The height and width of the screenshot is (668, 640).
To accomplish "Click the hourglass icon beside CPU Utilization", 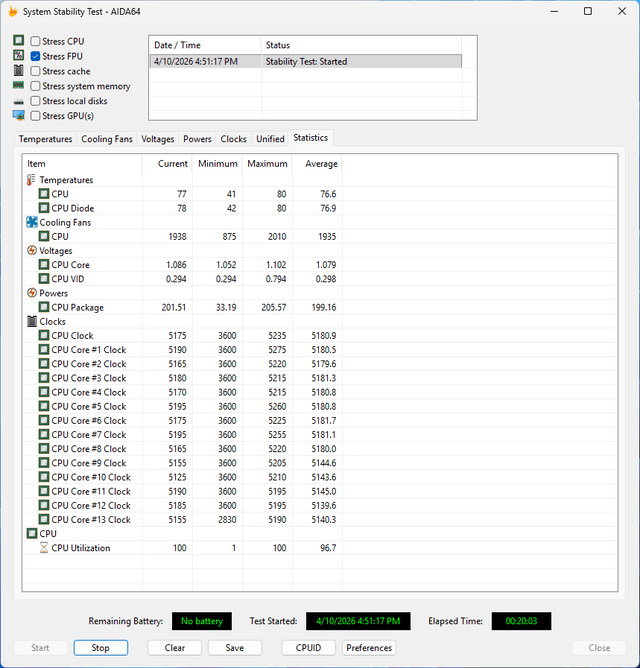I will [x=43, y=547].
